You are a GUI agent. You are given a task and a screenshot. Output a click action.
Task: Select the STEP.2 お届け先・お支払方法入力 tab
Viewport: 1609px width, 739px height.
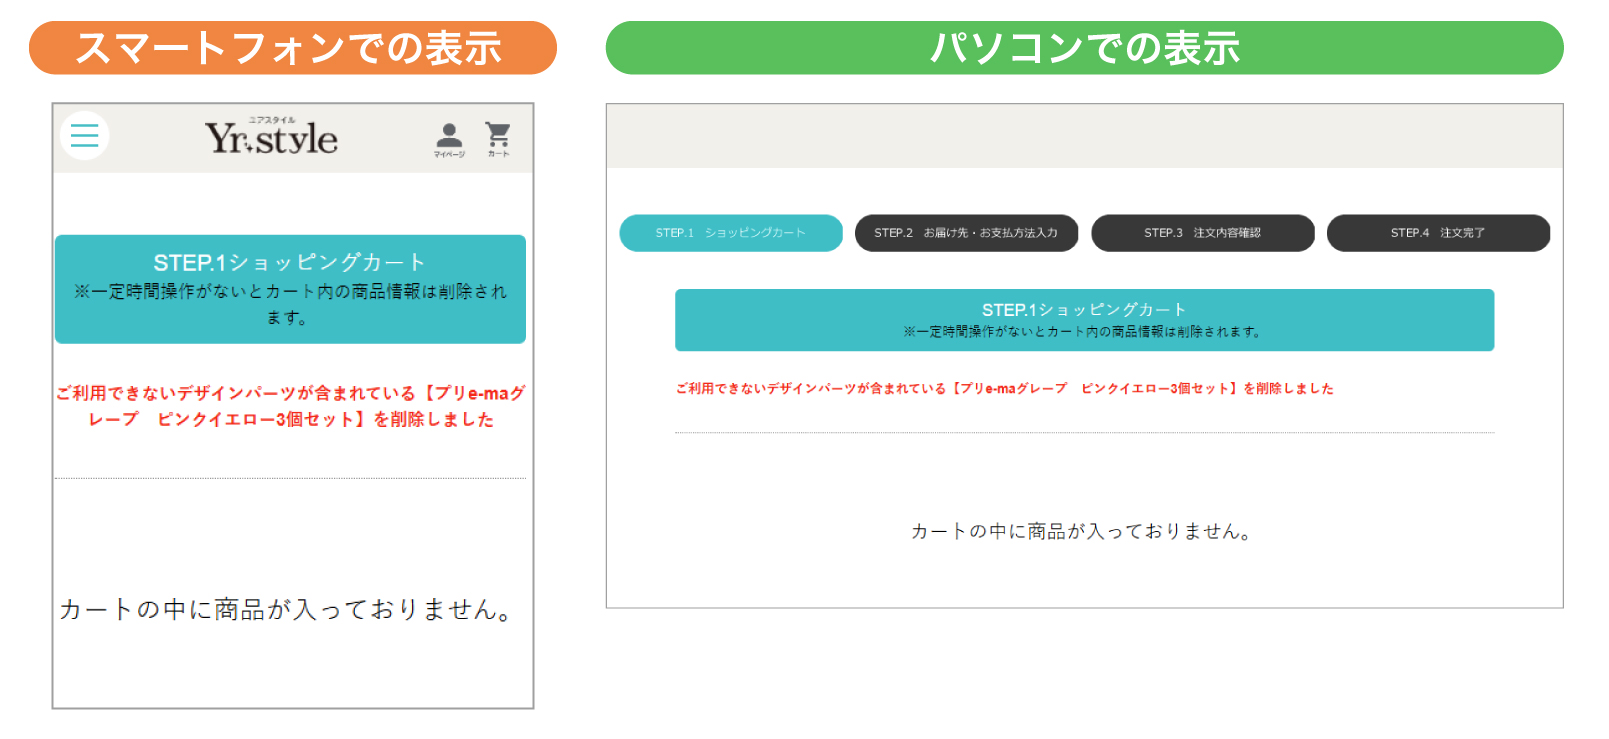point(966,233)
